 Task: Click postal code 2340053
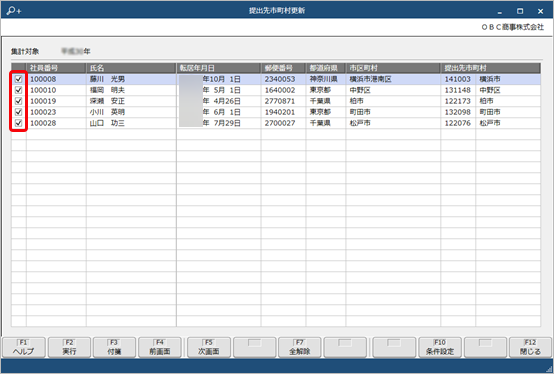280,79
